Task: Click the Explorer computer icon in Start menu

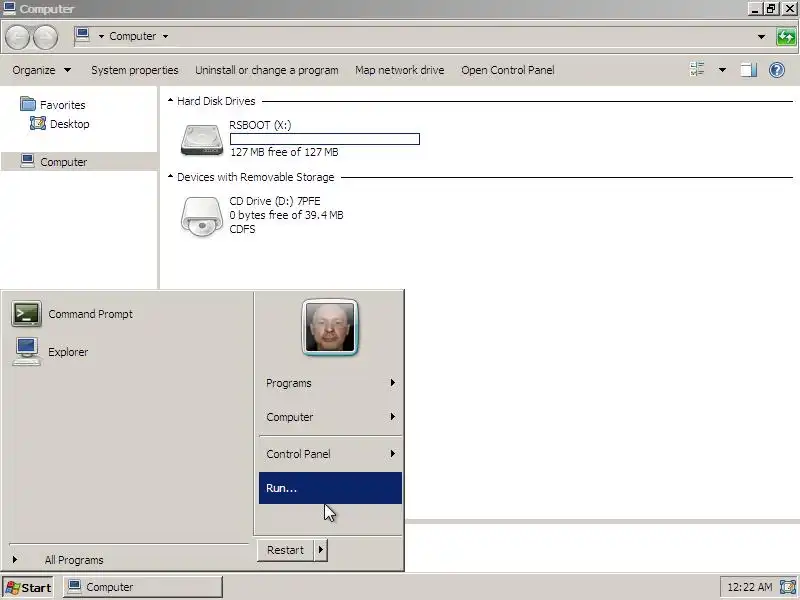Action: (x=26, y=352)
